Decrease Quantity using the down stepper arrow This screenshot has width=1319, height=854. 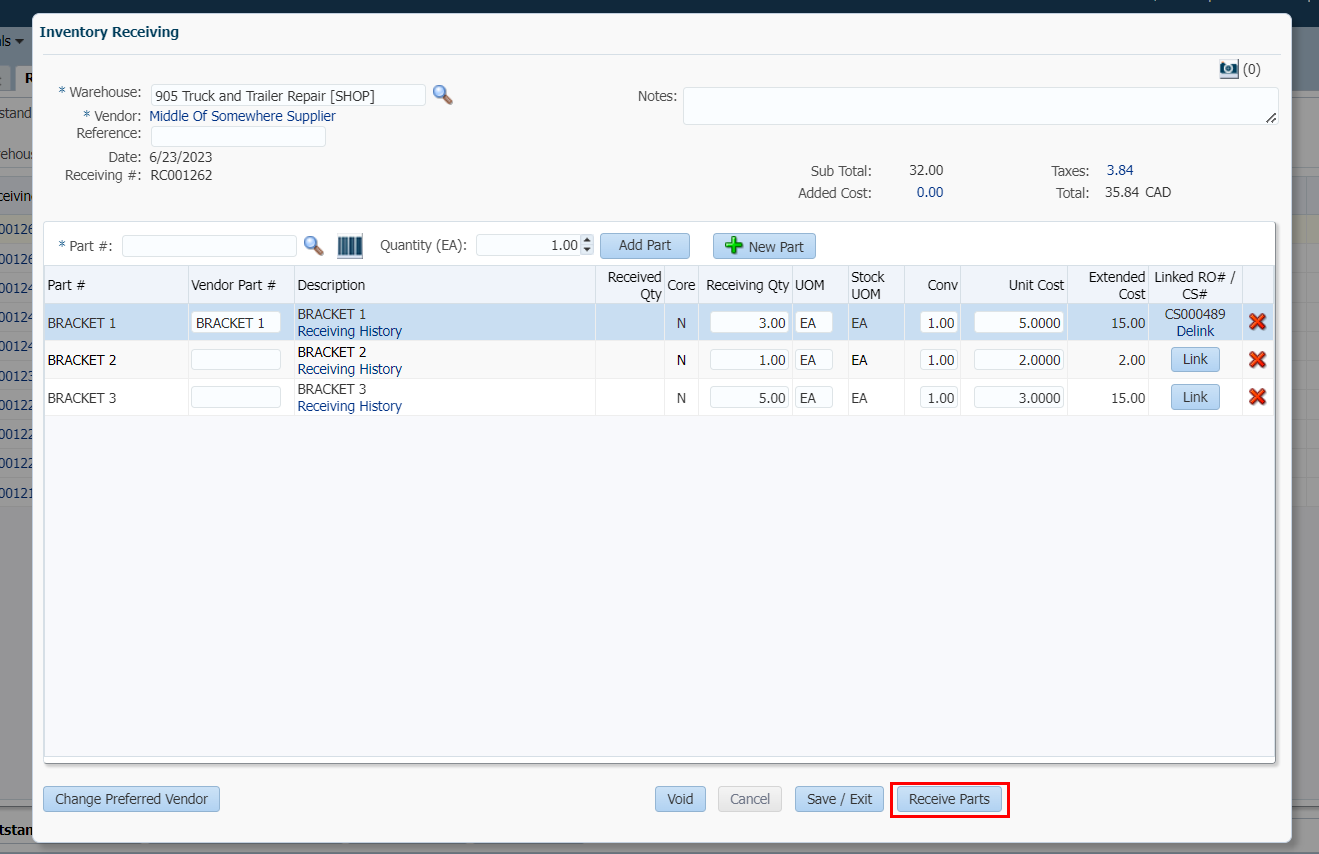[587, 250]
